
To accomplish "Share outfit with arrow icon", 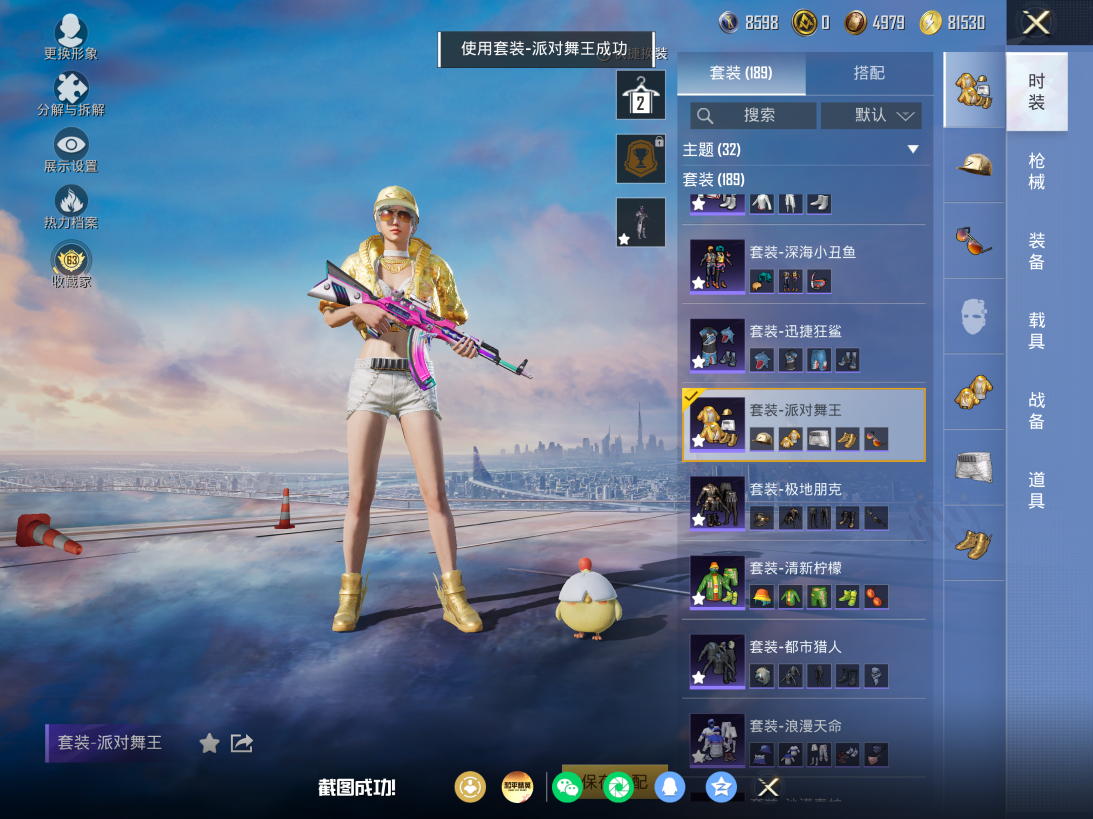I will point(241,743).
